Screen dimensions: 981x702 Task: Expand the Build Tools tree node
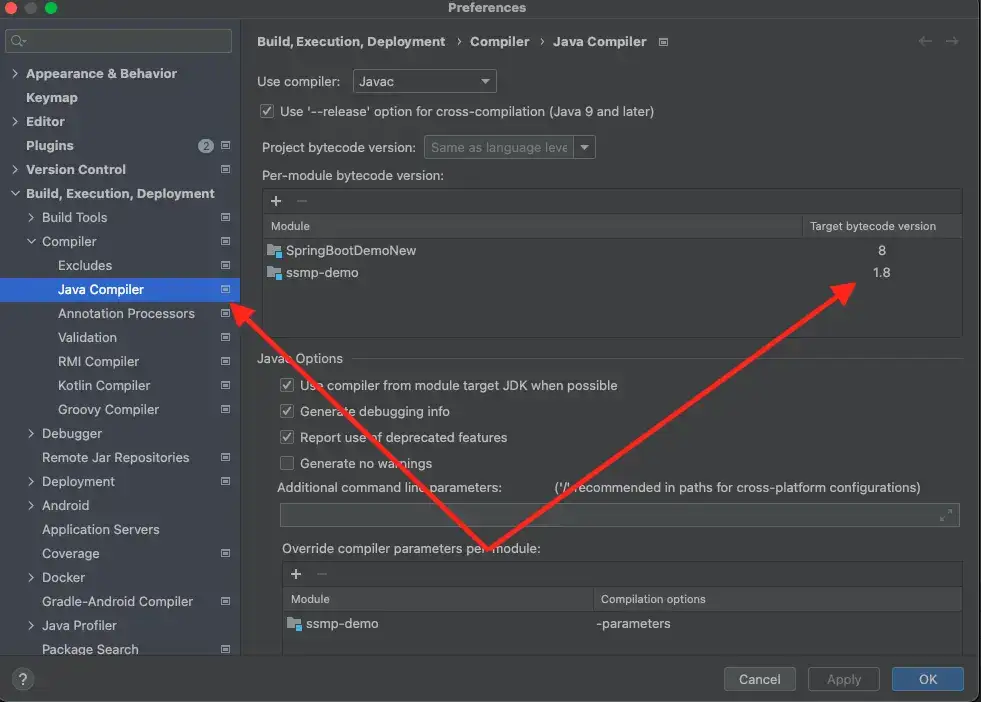[31, 218]
